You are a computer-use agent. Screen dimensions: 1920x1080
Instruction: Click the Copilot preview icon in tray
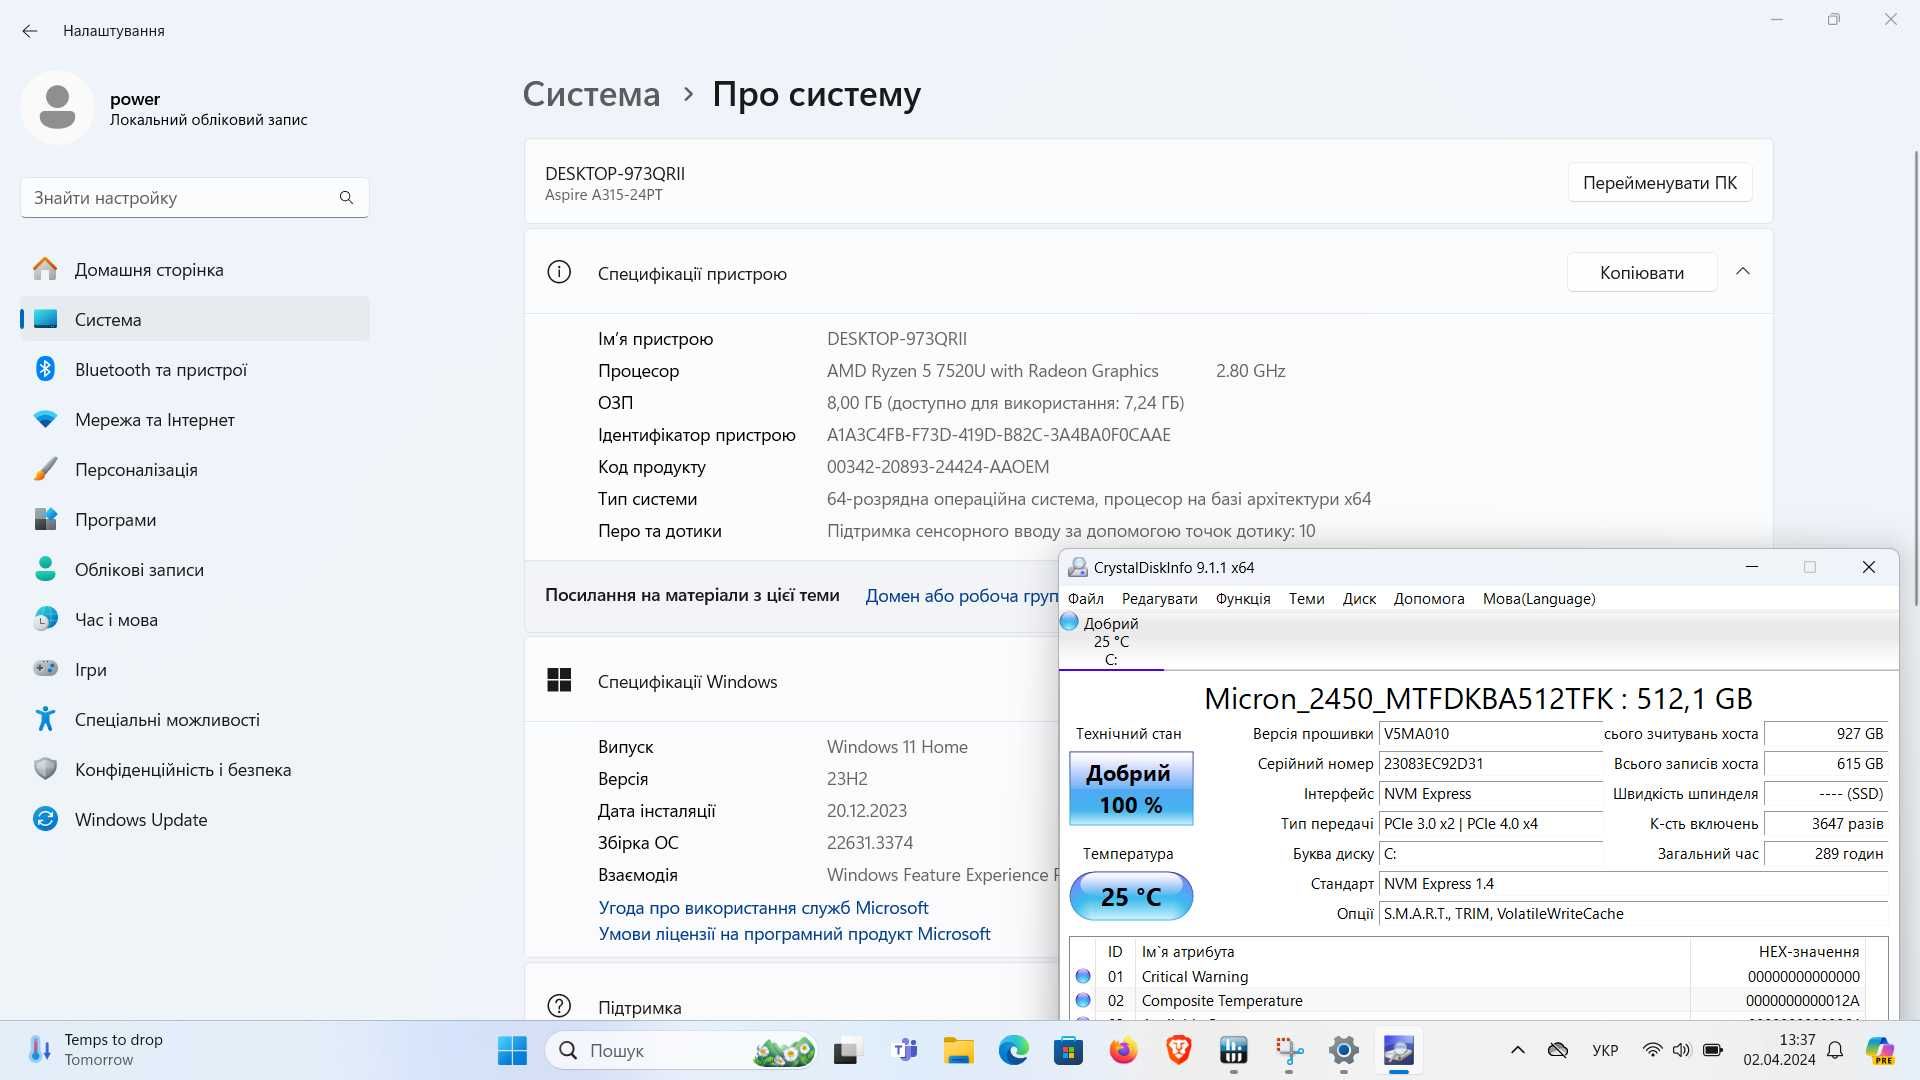[1880, 1050]
